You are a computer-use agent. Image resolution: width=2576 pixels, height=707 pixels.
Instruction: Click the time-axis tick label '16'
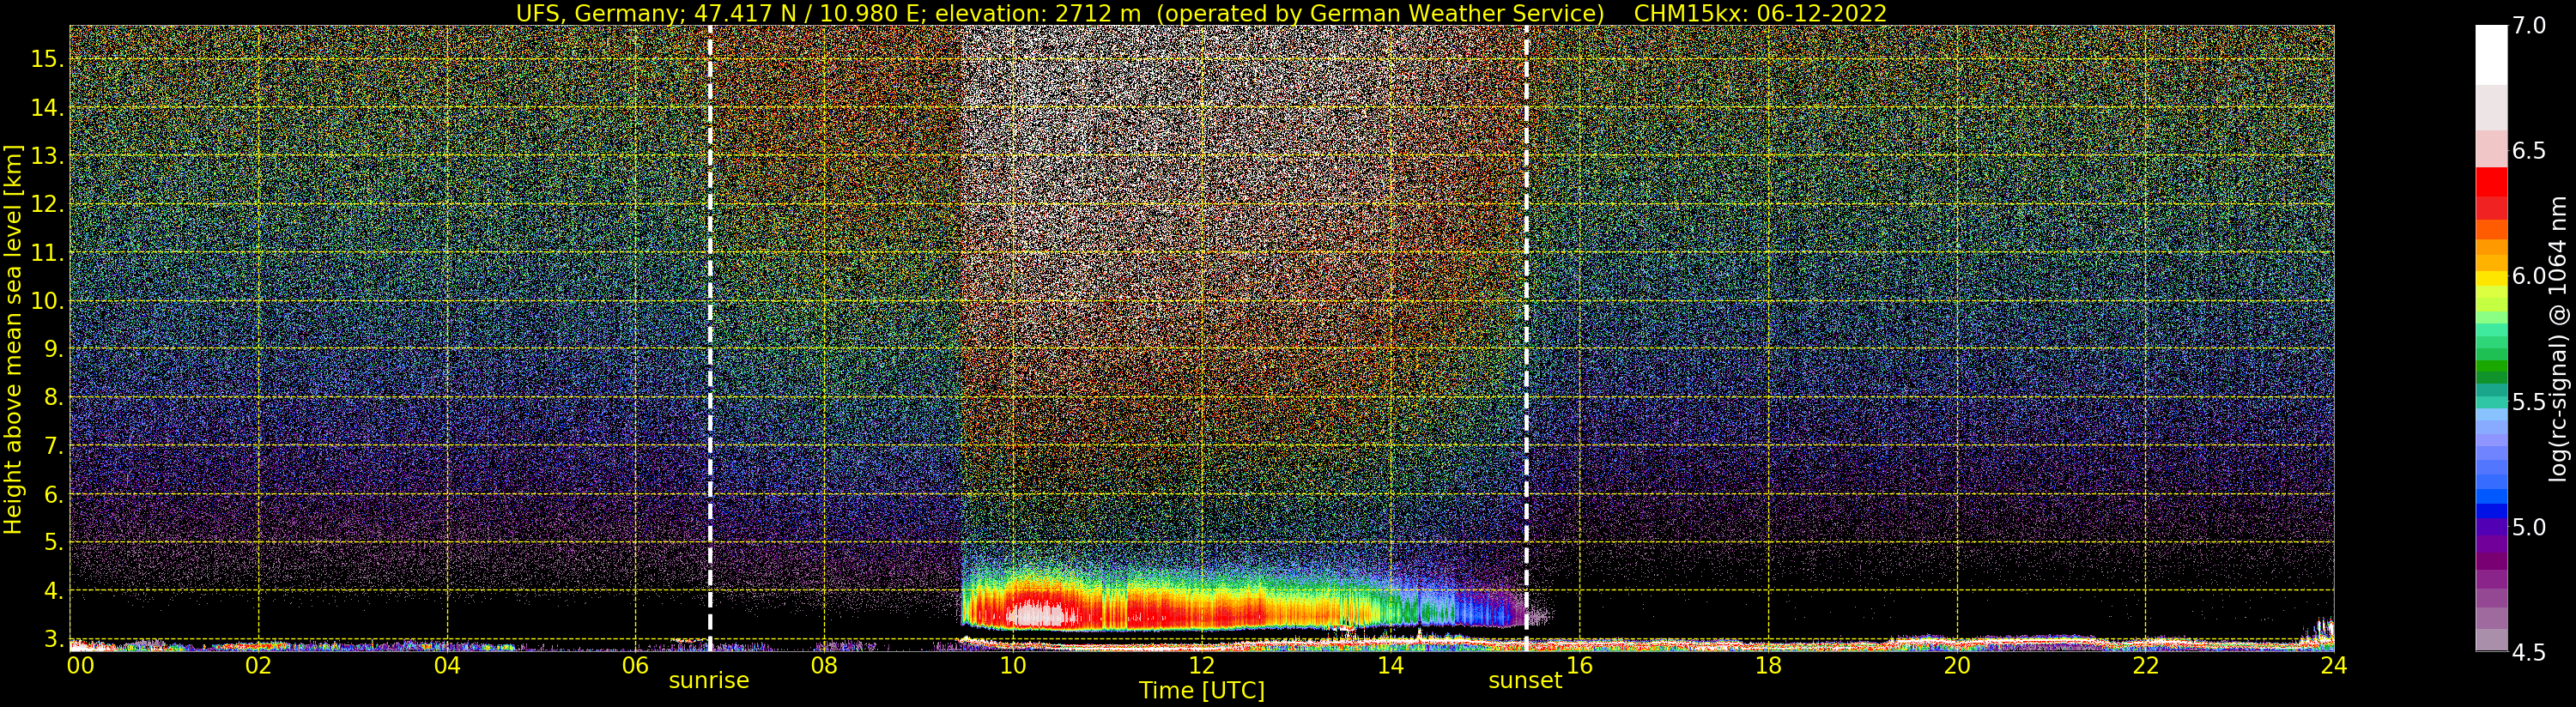tap(1579, 666)
